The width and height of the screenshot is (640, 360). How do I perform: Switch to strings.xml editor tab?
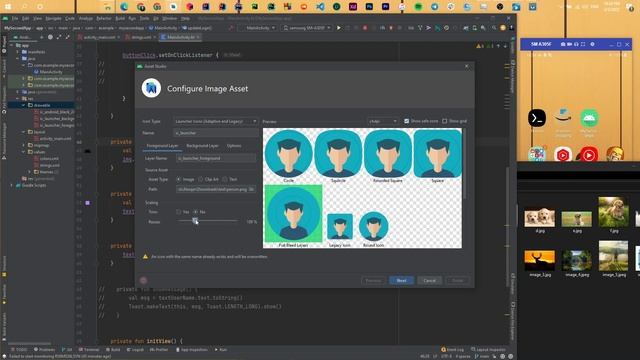pyautogui.click(x=141, y=37)
